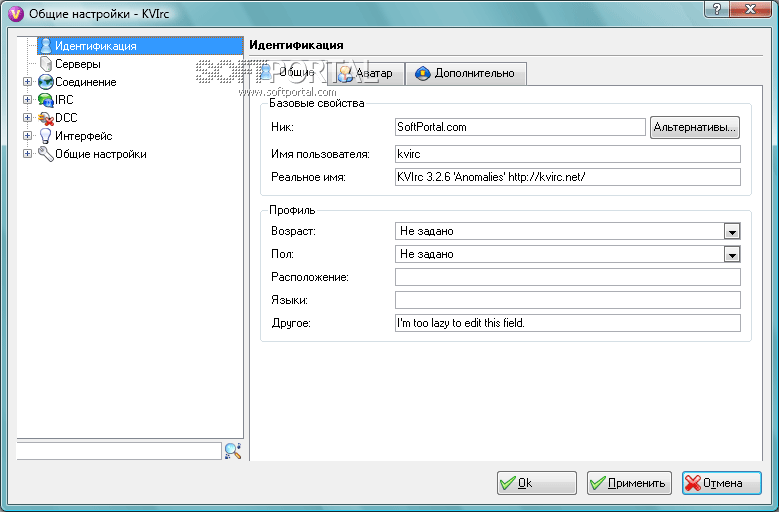Click the Интерфейс light bulb icon
The height and width of the screenshot is (512, 779).
[46, 136]
